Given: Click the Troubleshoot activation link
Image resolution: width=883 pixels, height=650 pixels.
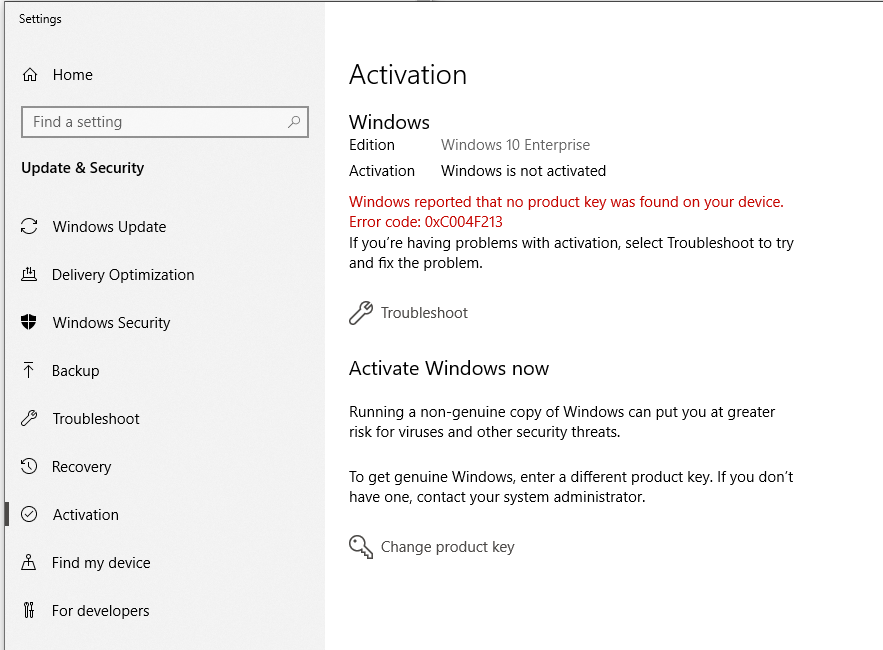Looking at the screenshot, I should (x=424, y=313).
